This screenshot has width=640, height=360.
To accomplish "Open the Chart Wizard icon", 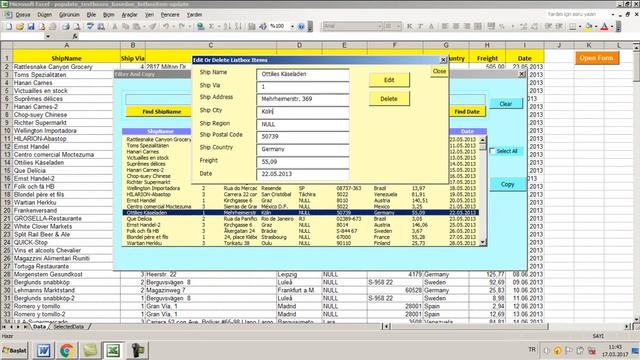I will point(252,27).
